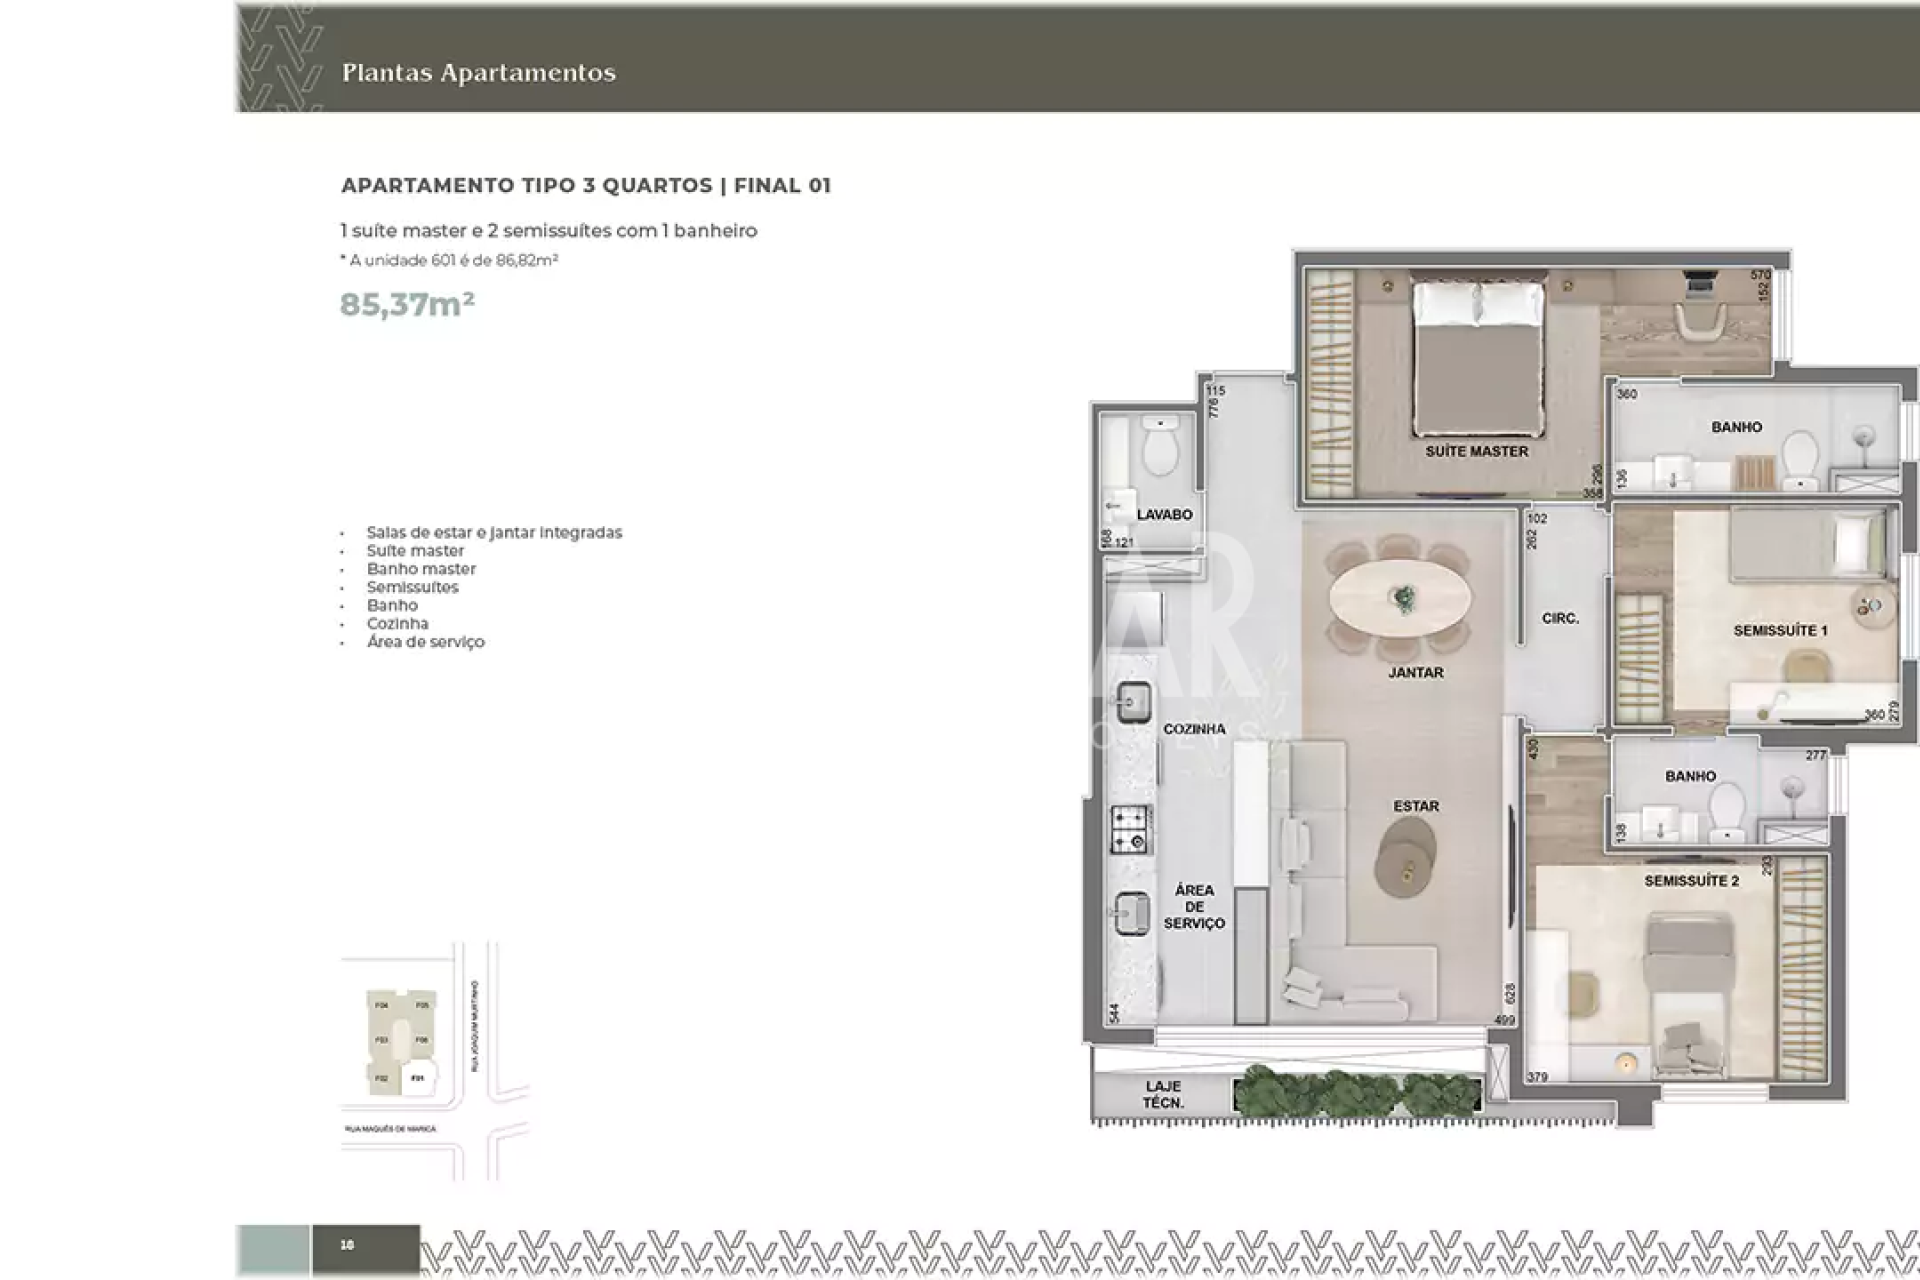Click the '1 suíte master e 2 semissuítes' subtitle
Image resolution: width=1920 pixels, height=1280 pixels.
point(549,230)
